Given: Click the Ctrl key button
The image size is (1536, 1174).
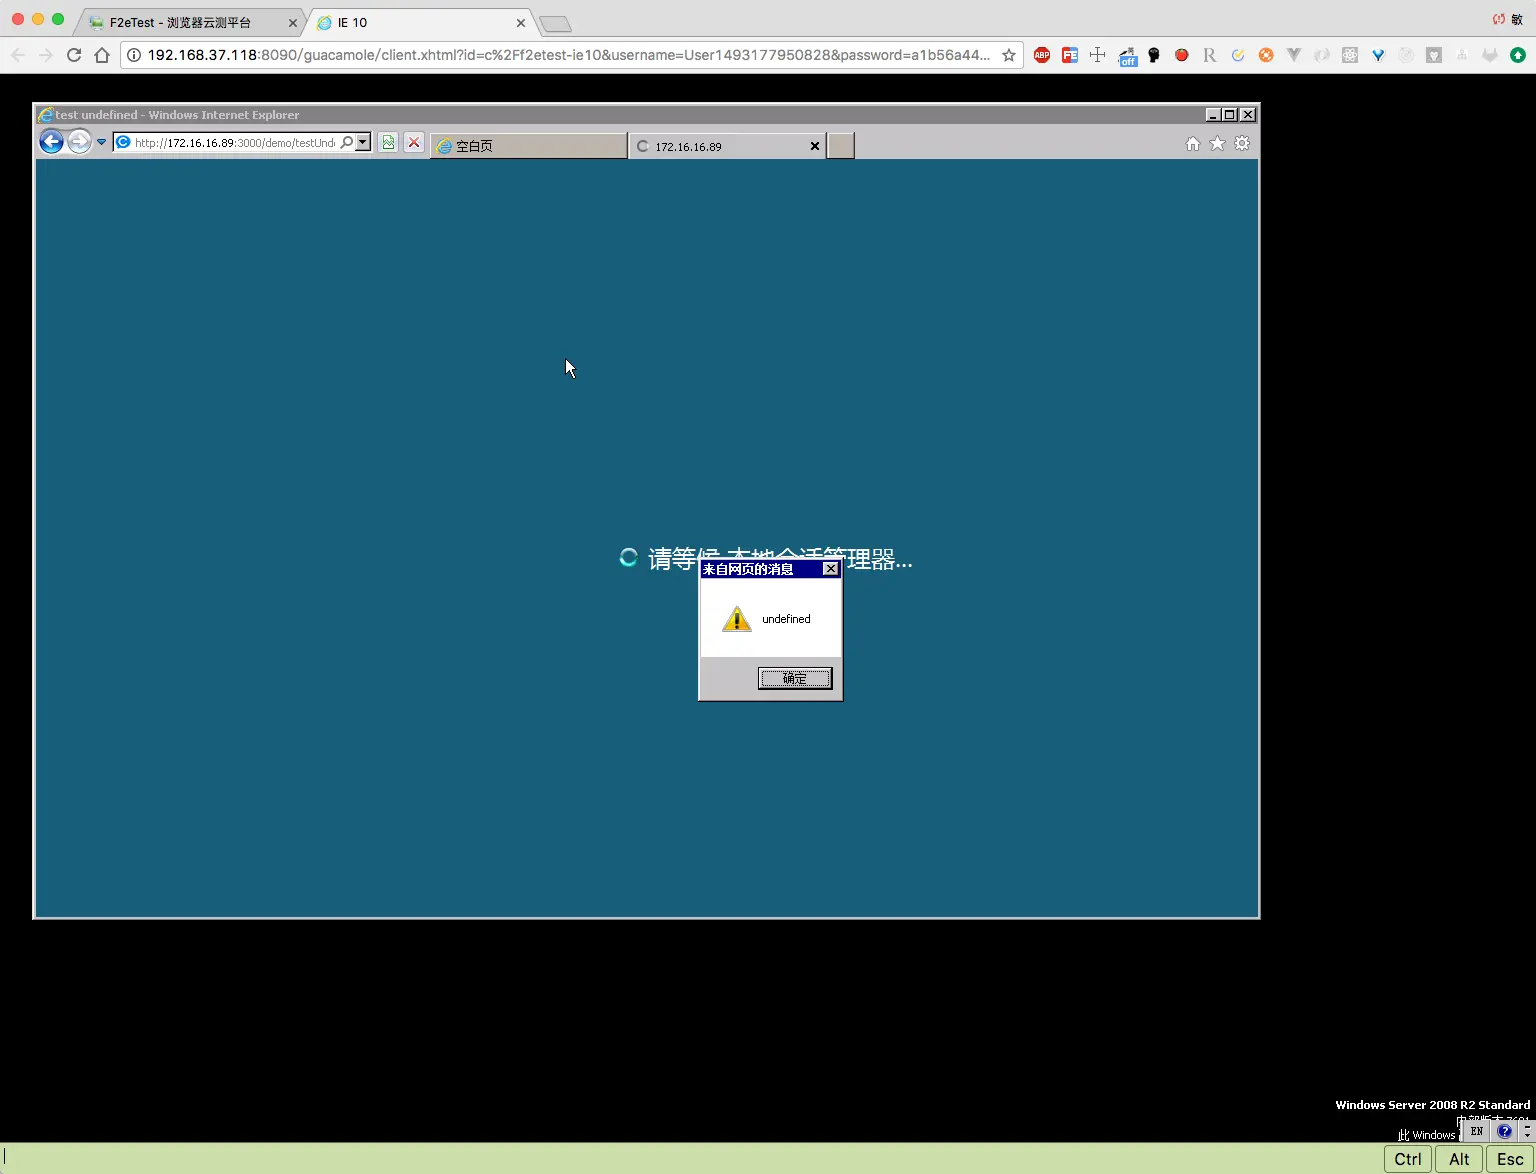Looking at the screenshot, I should tap(1408, 1159).
